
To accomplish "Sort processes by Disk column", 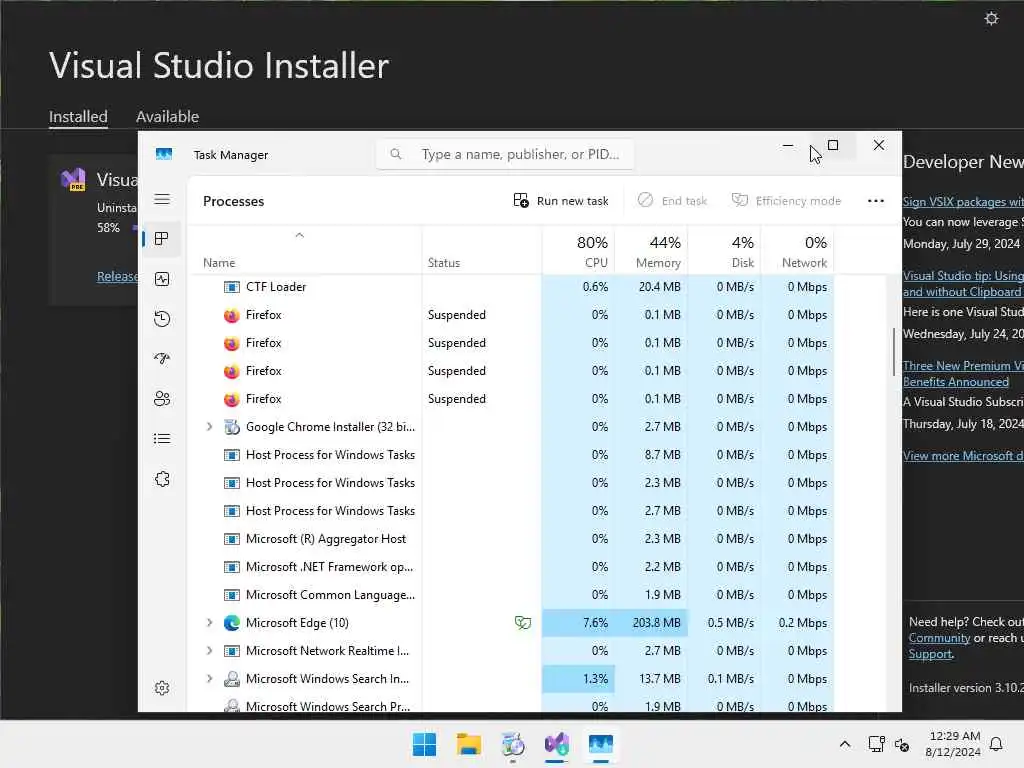I will (x=724, y=251).
